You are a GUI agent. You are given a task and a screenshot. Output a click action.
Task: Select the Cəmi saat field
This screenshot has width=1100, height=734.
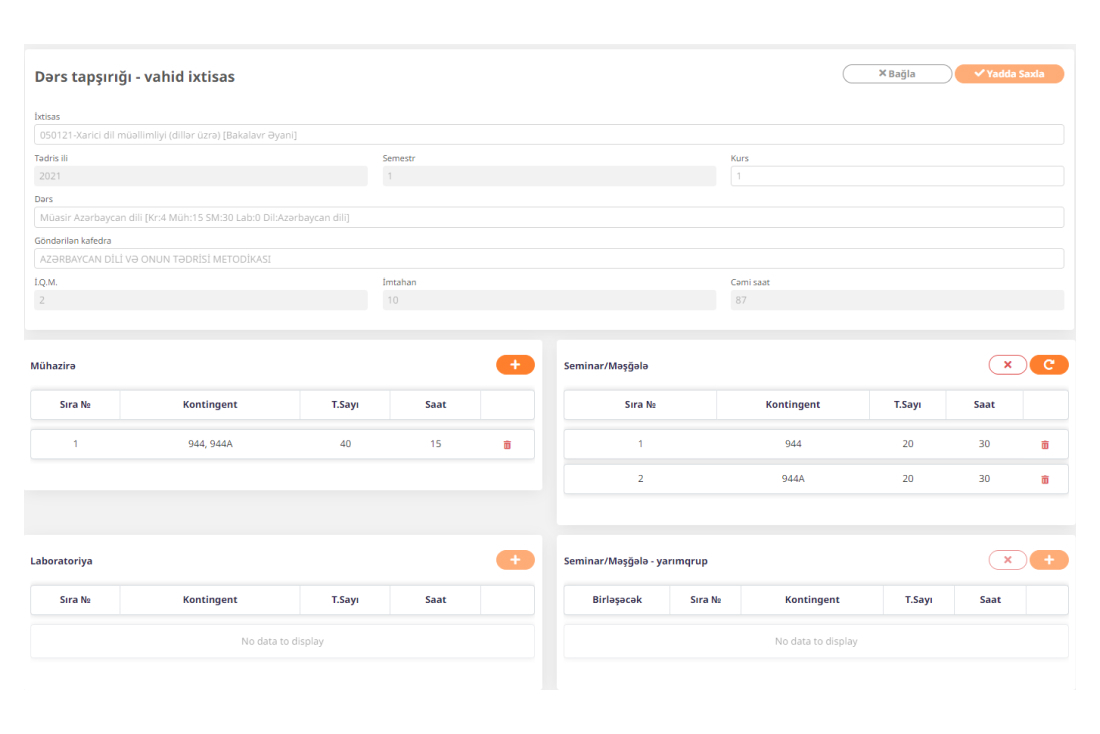click(896, 300)
